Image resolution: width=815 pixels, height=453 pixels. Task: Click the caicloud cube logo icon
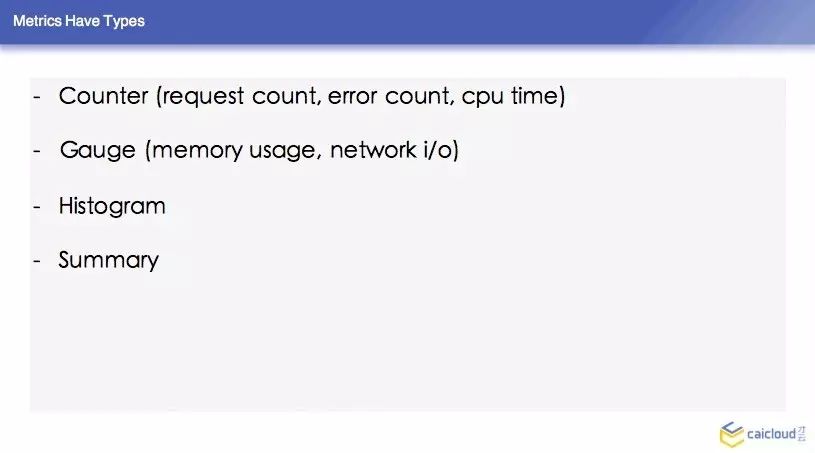point(732,434)
